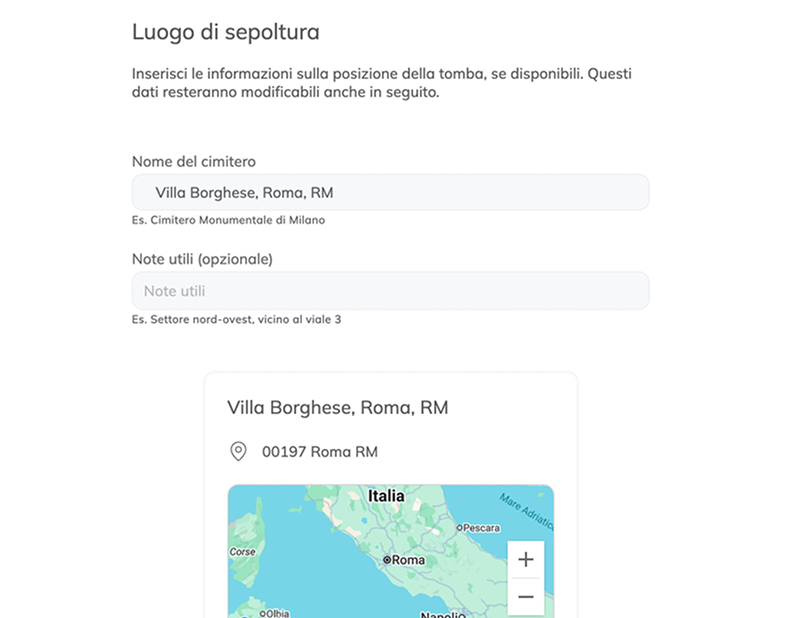Select the Nome del cimitero input field
Image resolution: width=804 pixels, height=618 pixels.
(x=390, y=191)
